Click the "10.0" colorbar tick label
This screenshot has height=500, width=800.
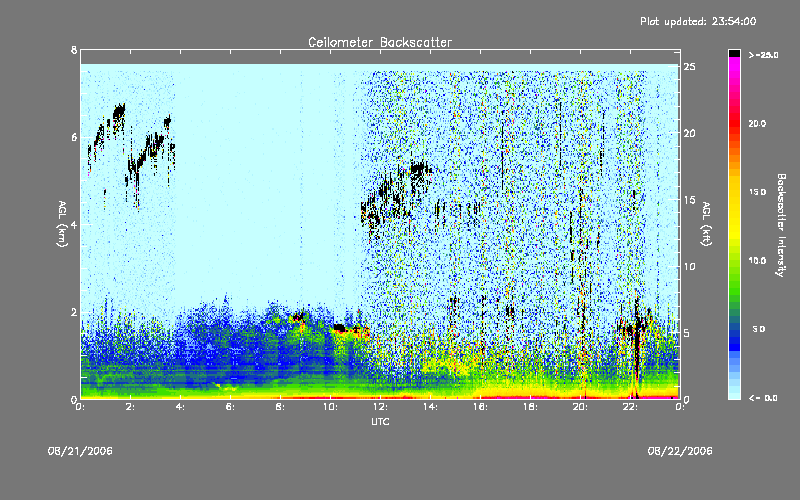757,261
